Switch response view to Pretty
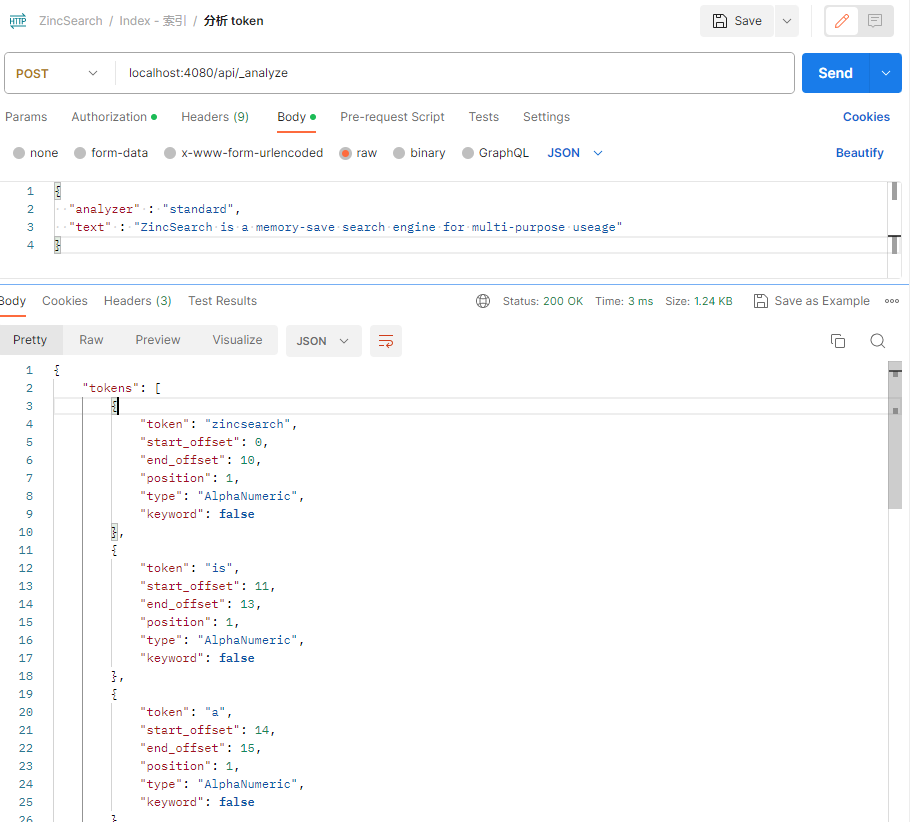 click(x=30, y=340)
